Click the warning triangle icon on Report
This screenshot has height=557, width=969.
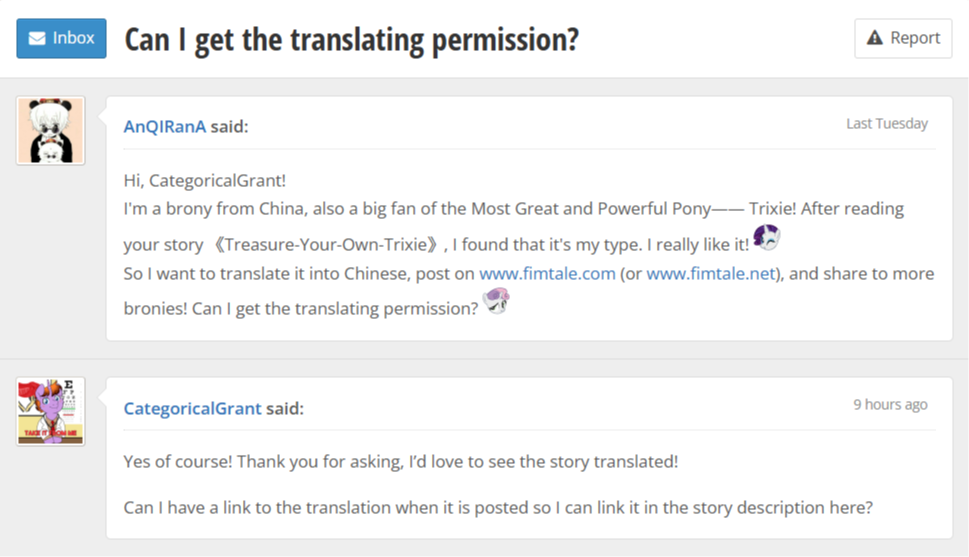tap(875, 38)
